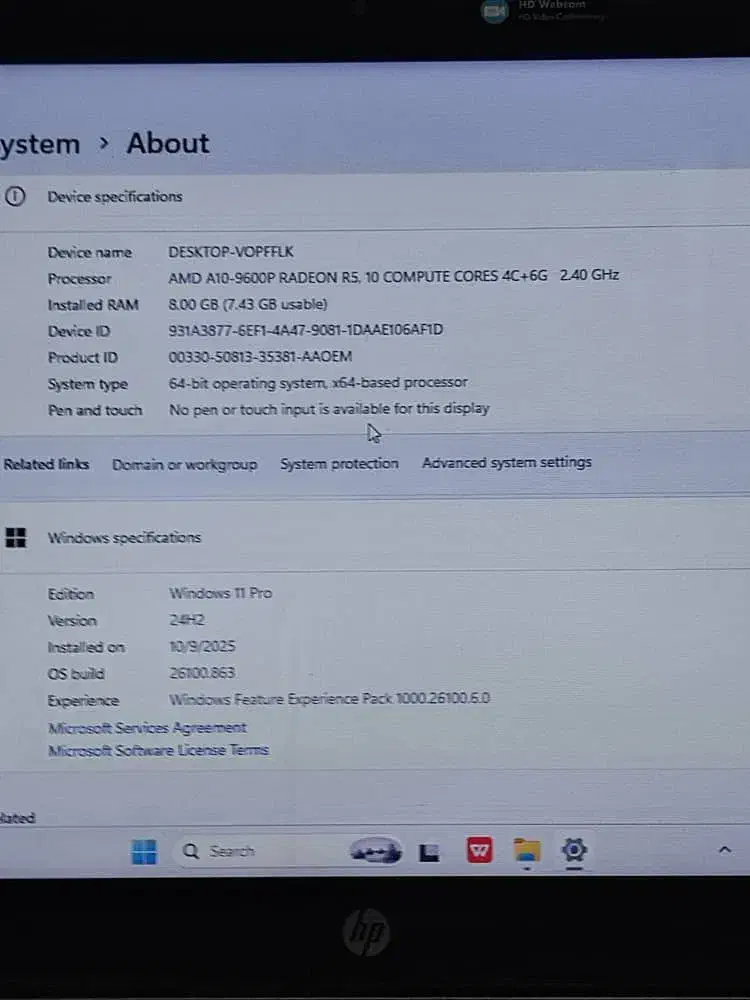
Task: Open System protection link
Action: click(339, 463)
